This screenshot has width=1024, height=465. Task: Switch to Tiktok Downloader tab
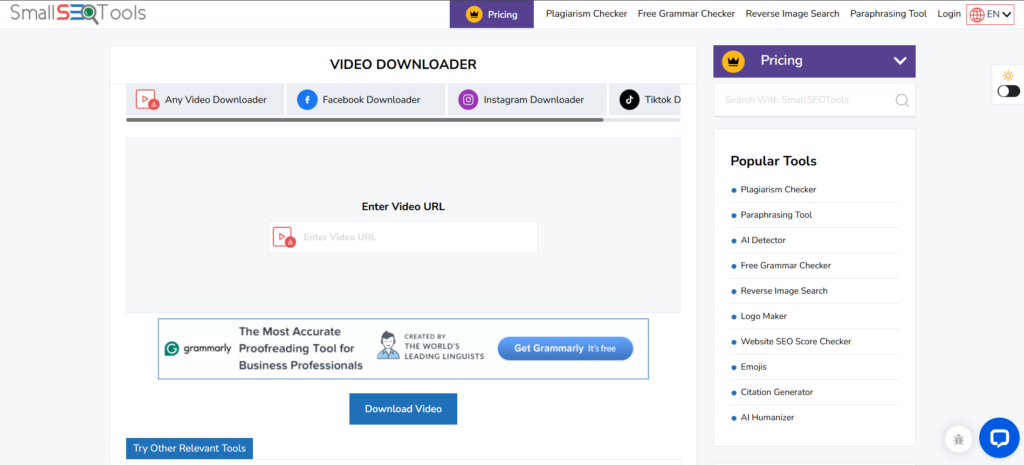point(645,100)
